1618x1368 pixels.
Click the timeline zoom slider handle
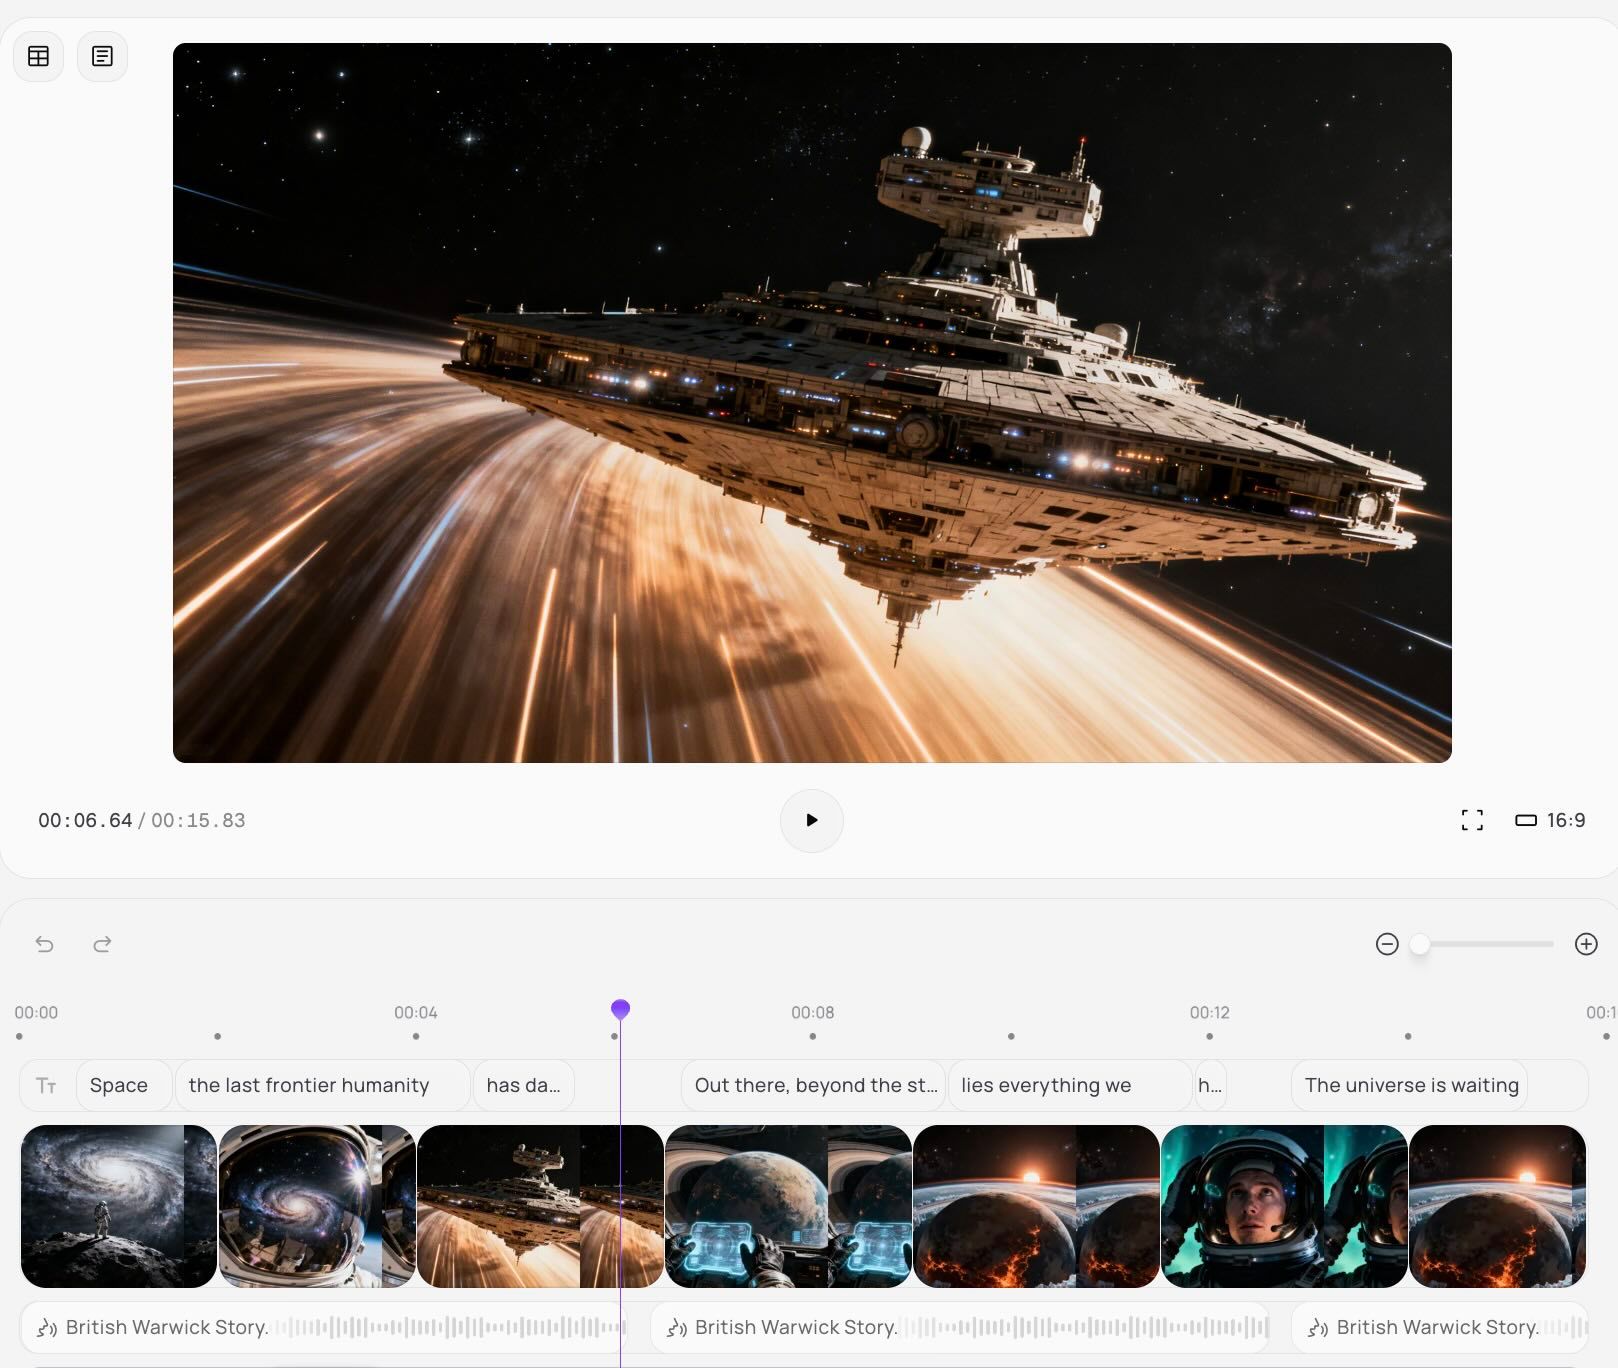[x=1419, y=944]
